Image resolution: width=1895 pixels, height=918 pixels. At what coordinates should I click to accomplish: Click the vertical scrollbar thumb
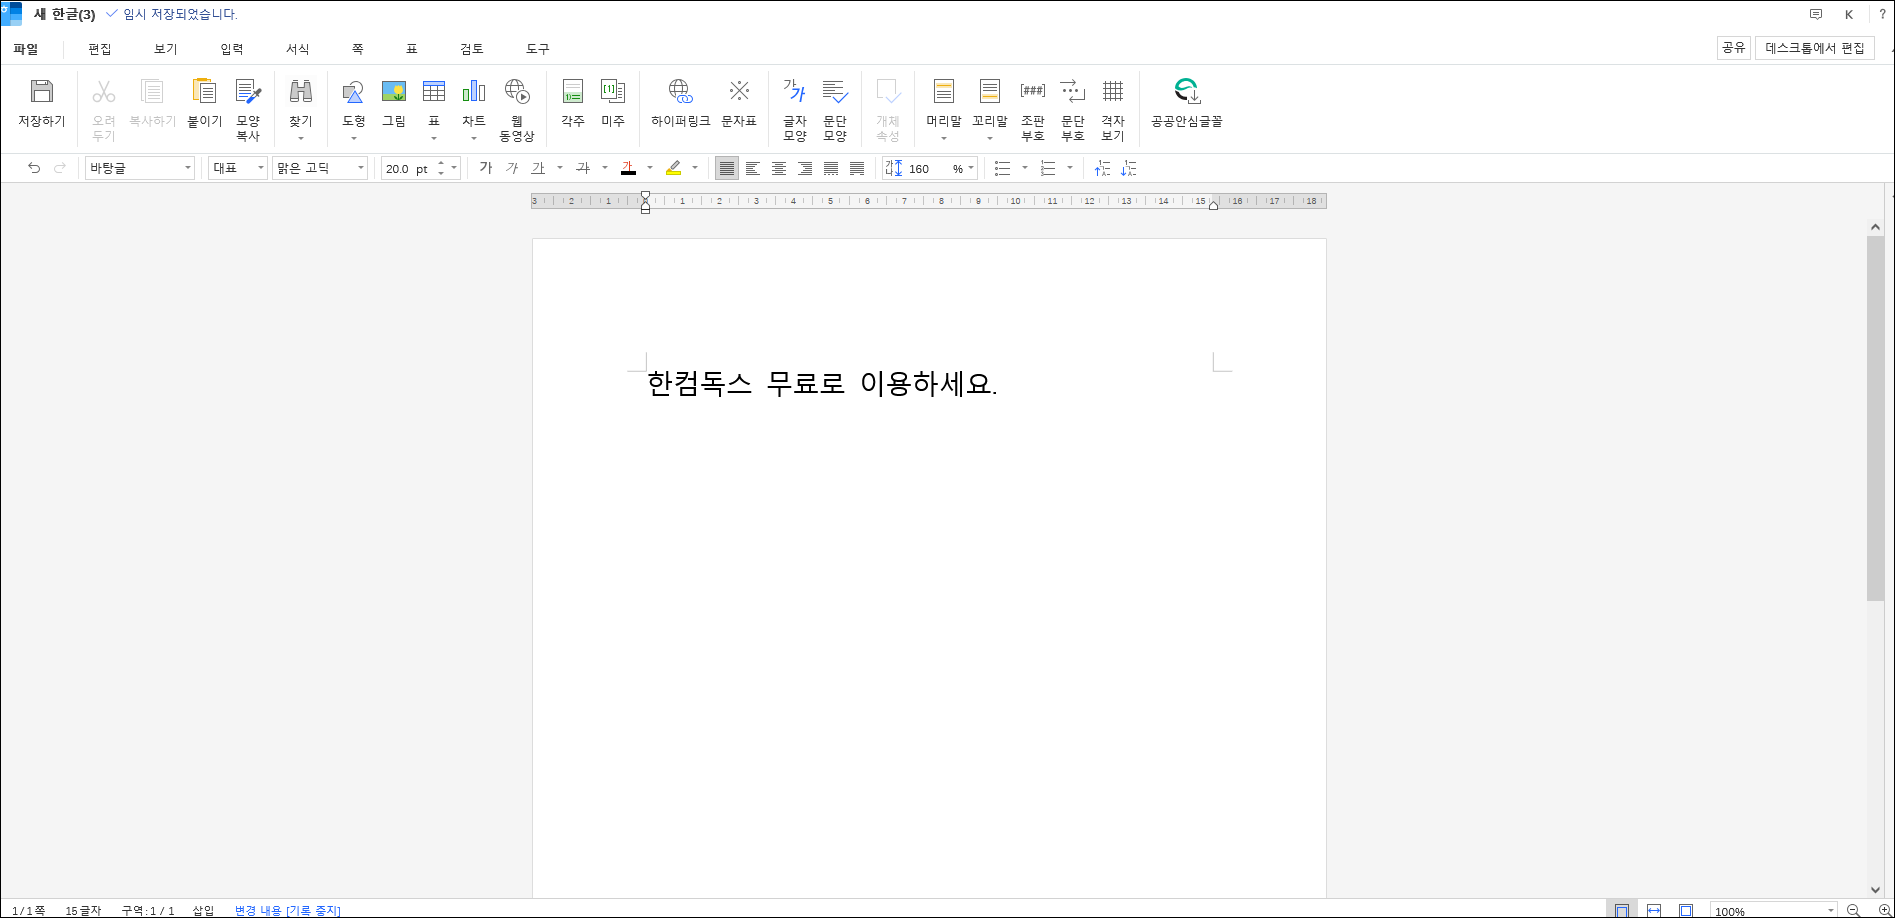[1875, 418]
